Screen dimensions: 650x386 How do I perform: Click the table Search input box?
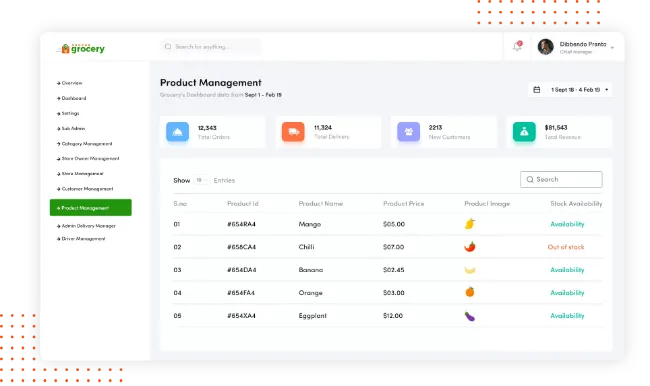pyautogui.click(x=561, y=180)
